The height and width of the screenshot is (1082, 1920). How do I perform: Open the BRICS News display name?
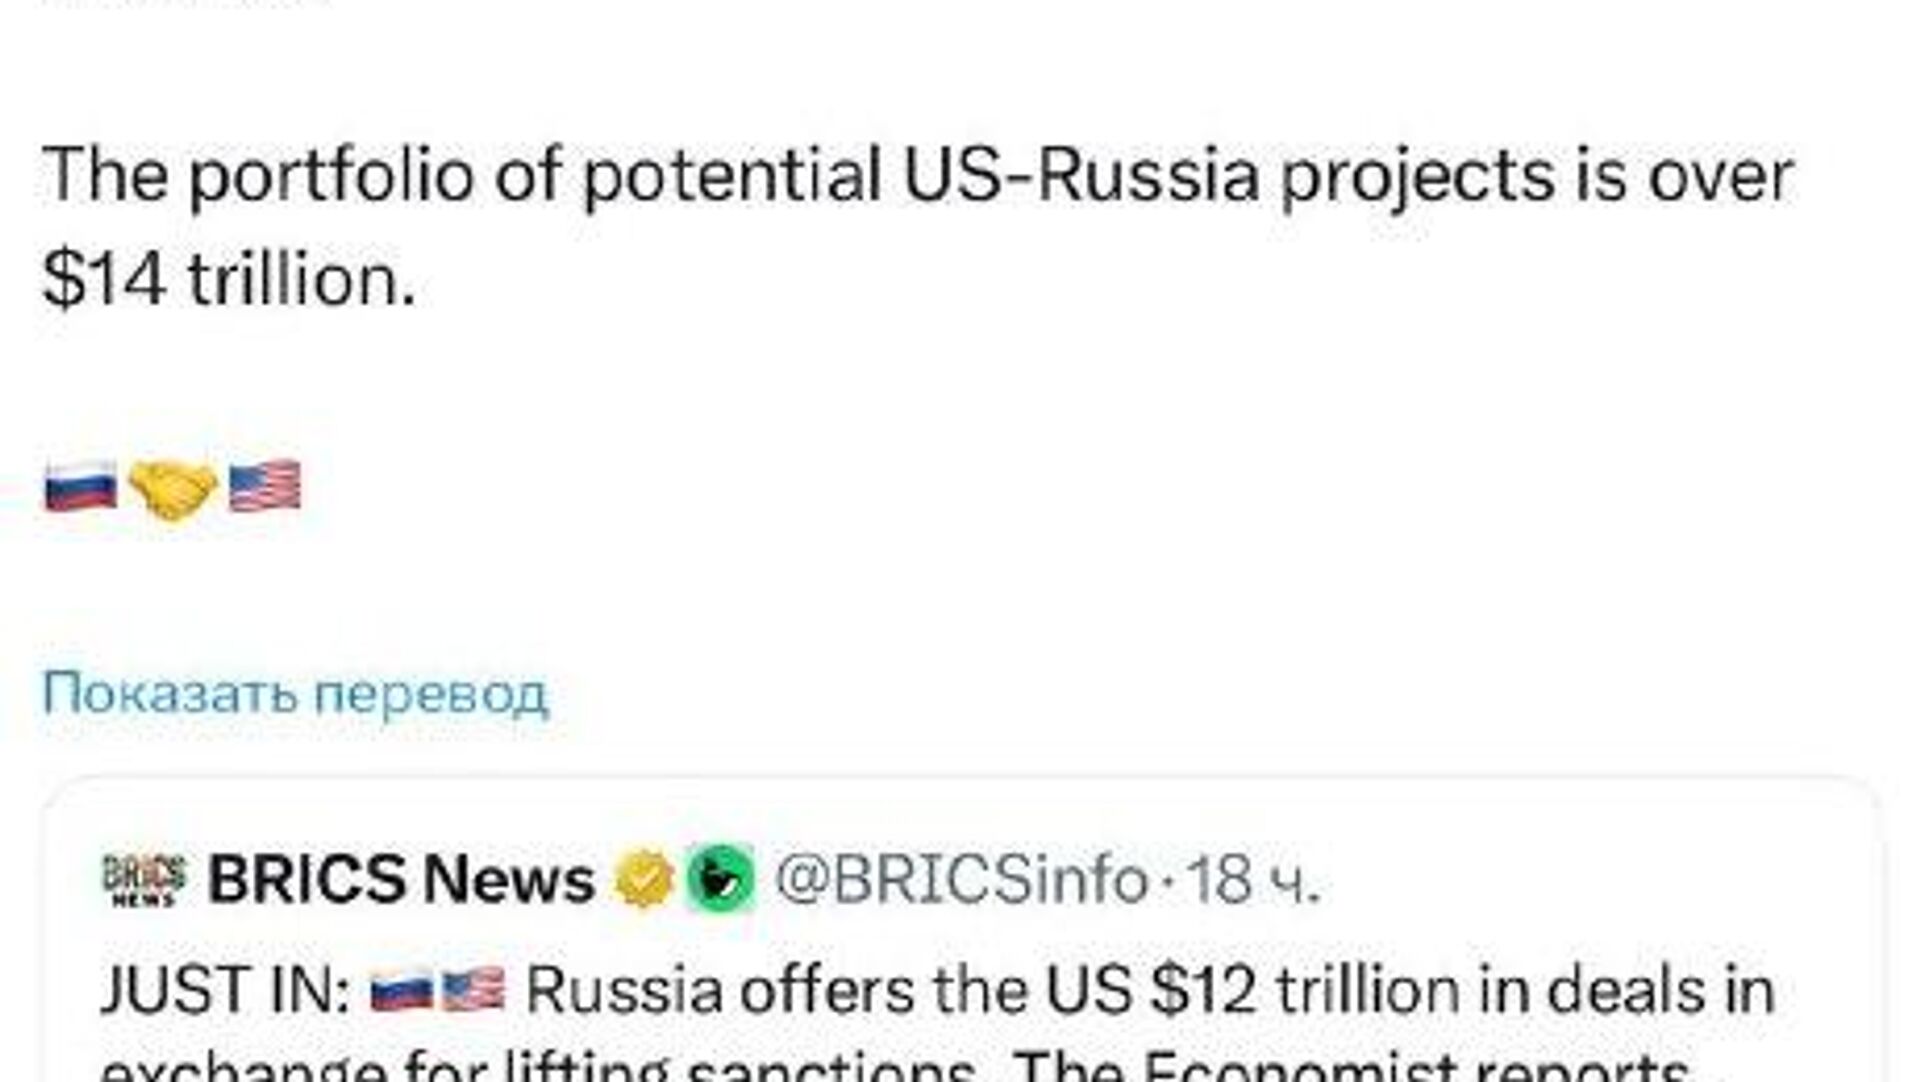point(401,879)
